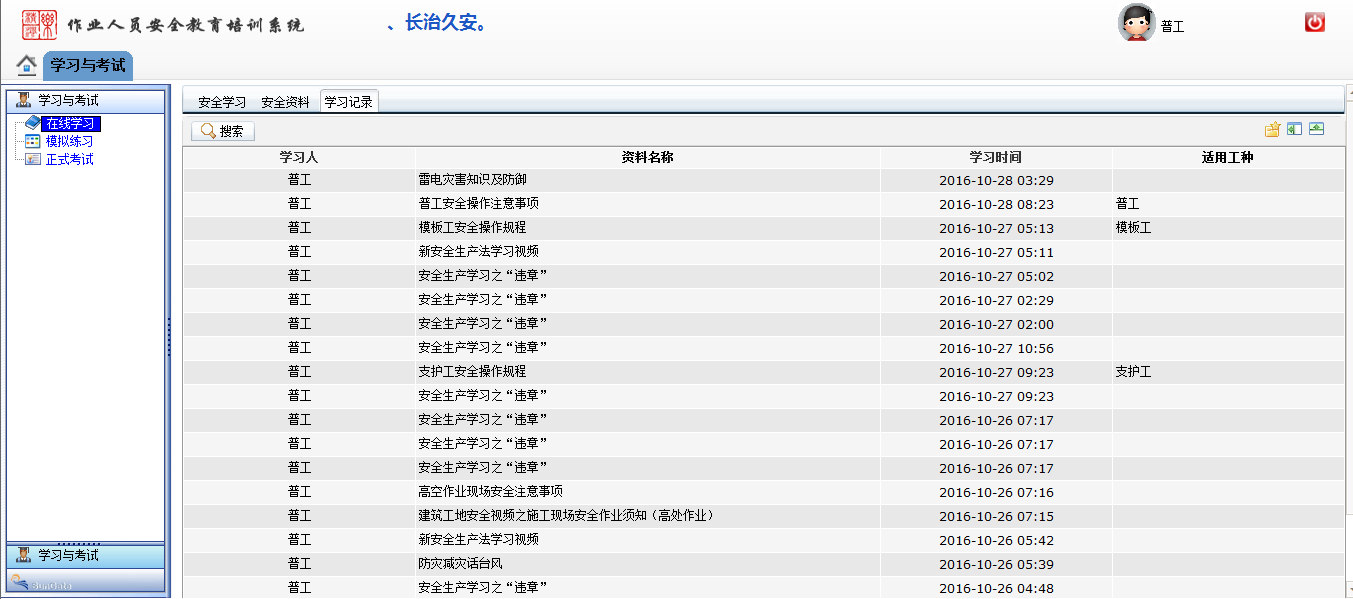This screenshot has width=1353, height=599.
Task: Click the collapse-left panel icon in toolbar
Action: click(1294, 130)
